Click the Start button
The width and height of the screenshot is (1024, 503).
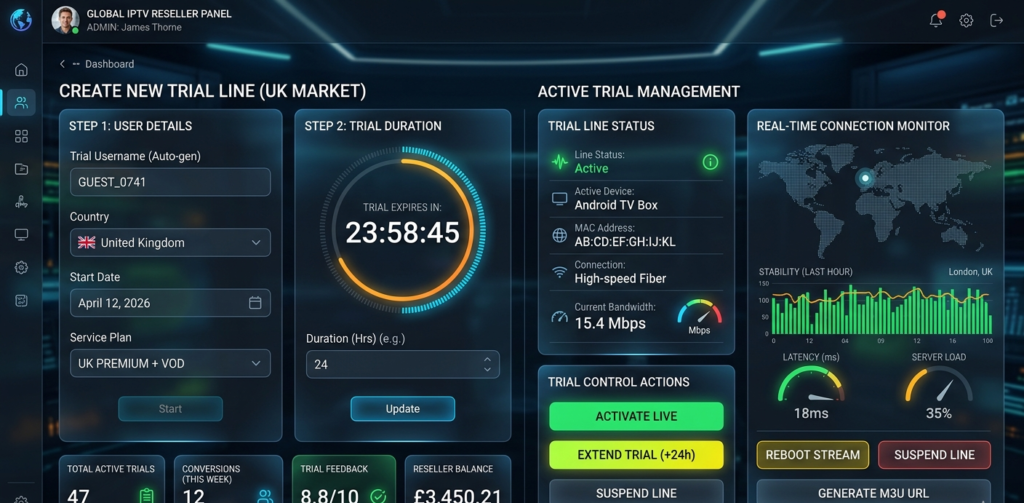tap(170, 409)
